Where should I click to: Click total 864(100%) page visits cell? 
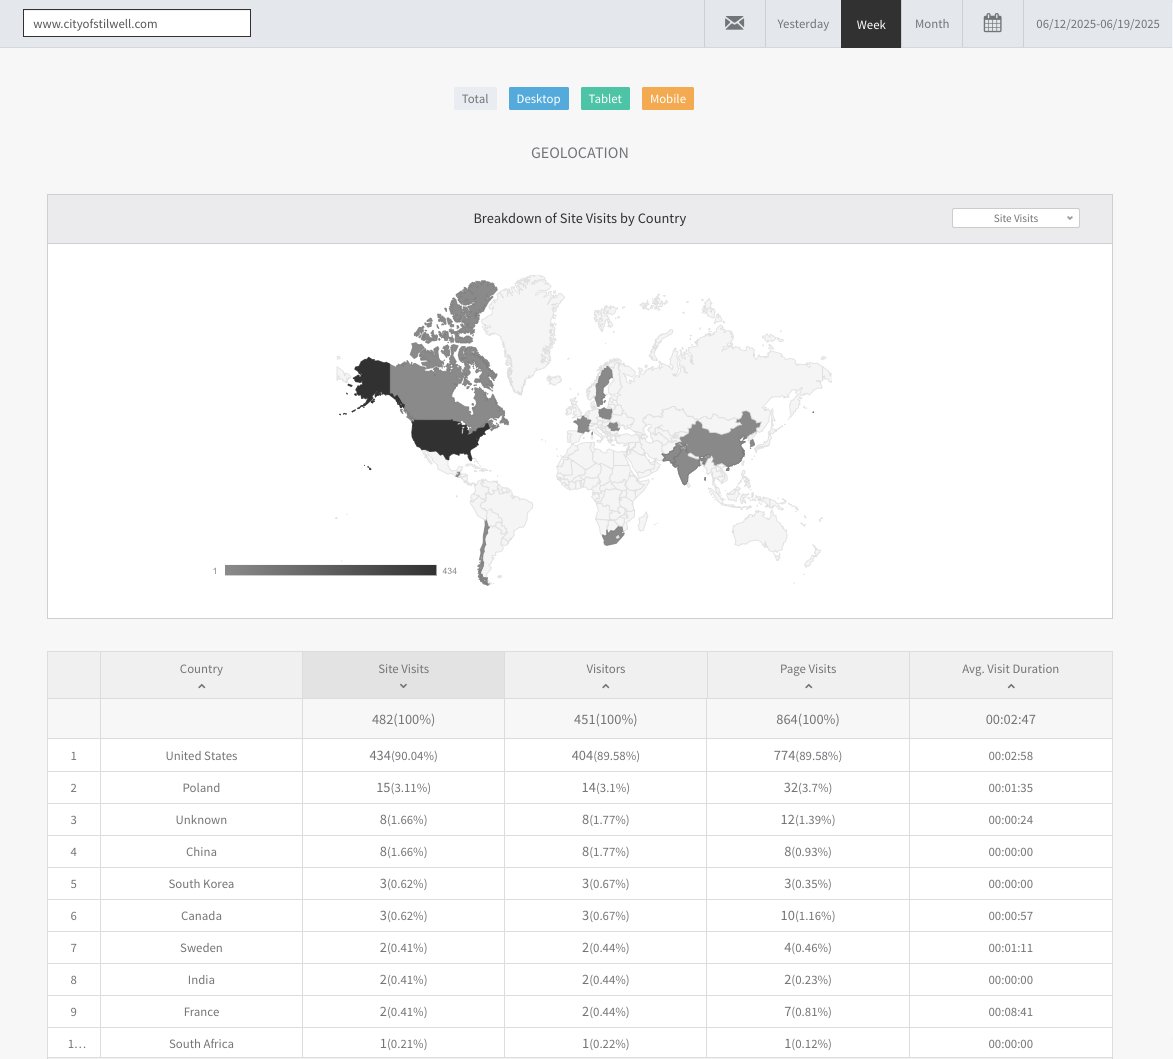pos(808,719)
